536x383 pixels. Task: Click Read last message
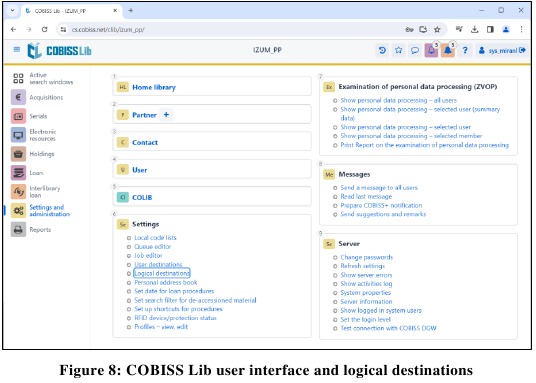pos(366,197)
